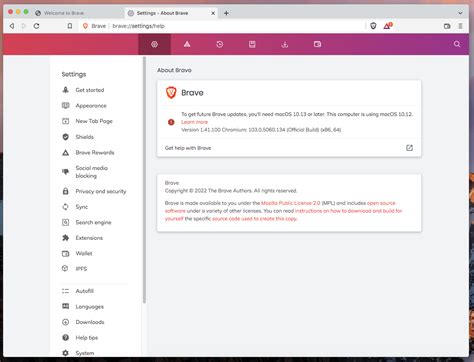
Task: Click the Brave Rewards icon with notification badge
Action: point(388,26)
